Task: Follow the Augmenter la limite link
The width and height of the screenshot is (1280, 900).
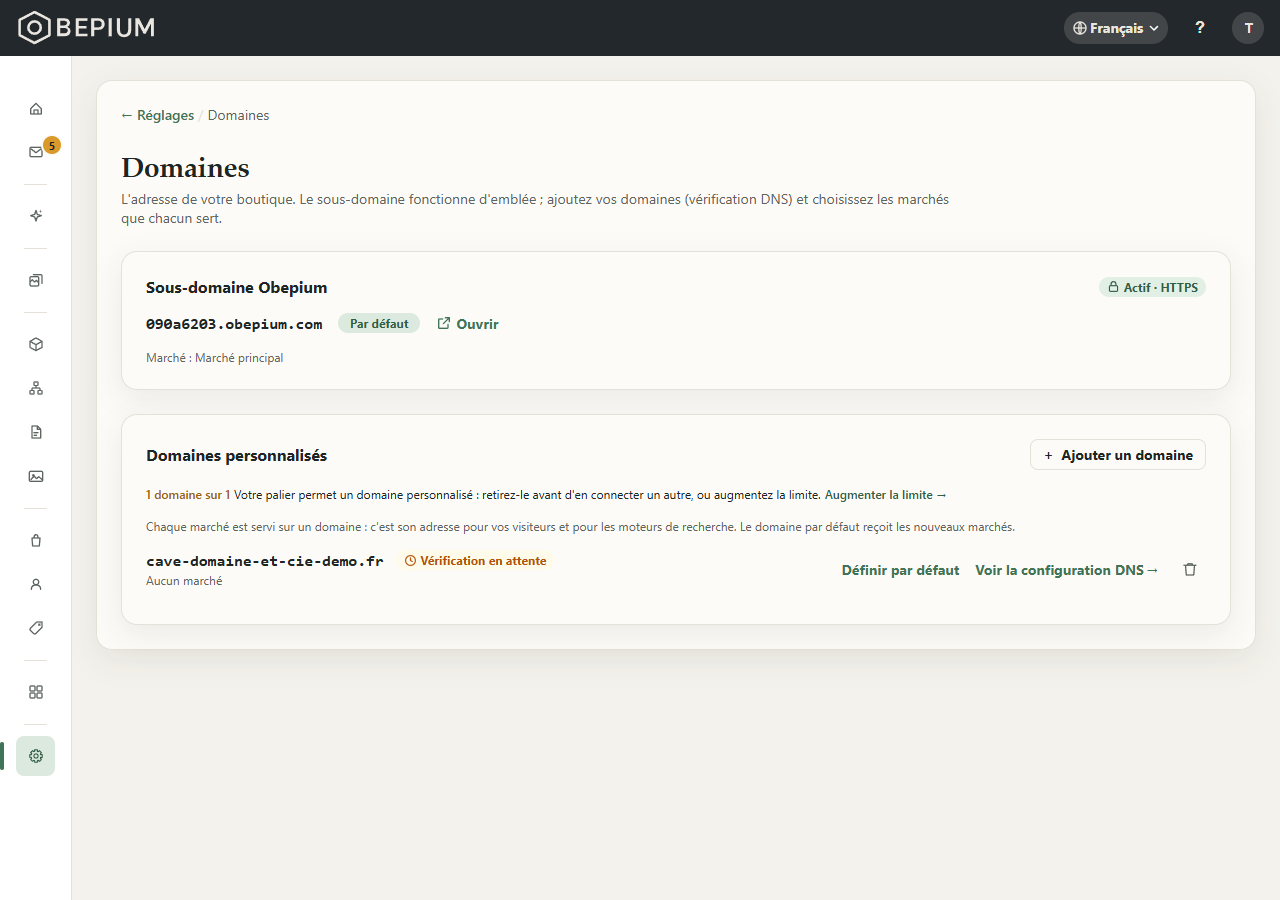Action: 886,495
